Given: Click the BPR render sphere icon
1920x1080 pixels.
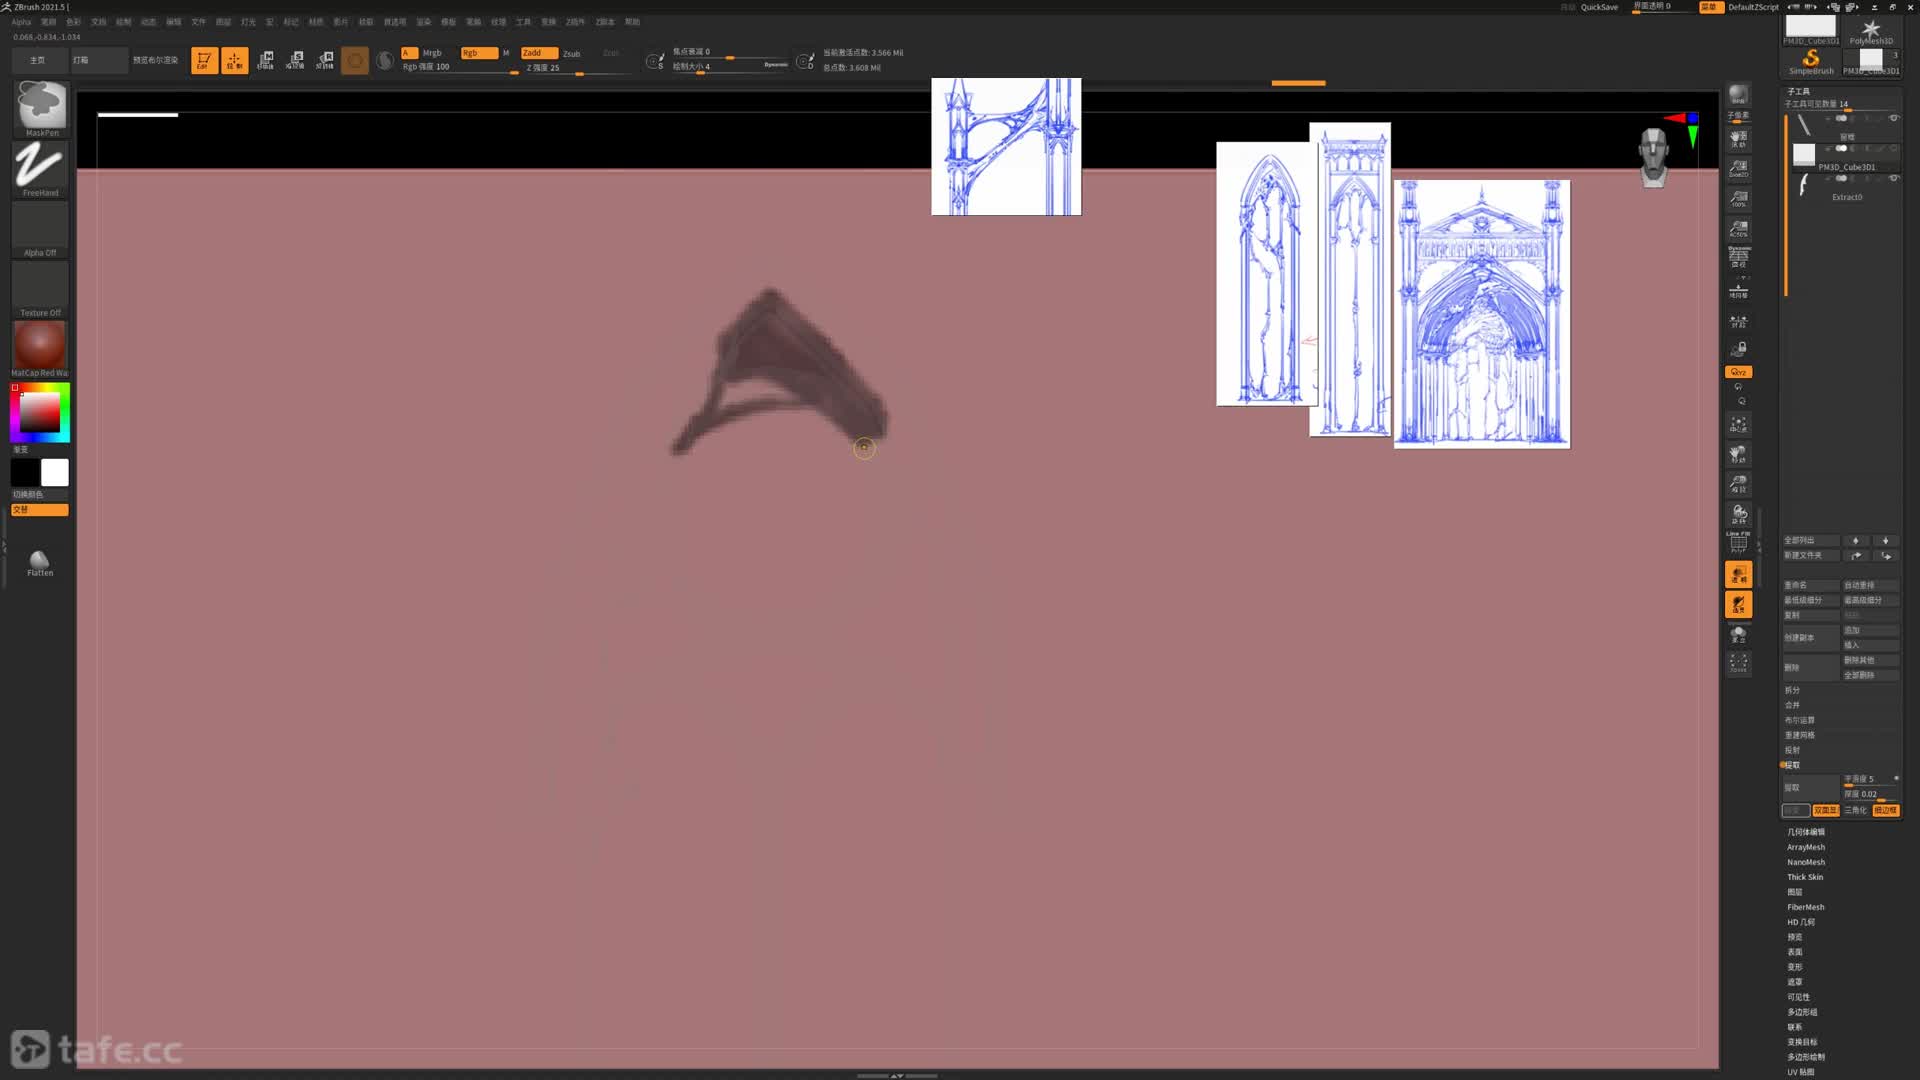Looking at the screenshot, I should click(x=1739, y=95).
